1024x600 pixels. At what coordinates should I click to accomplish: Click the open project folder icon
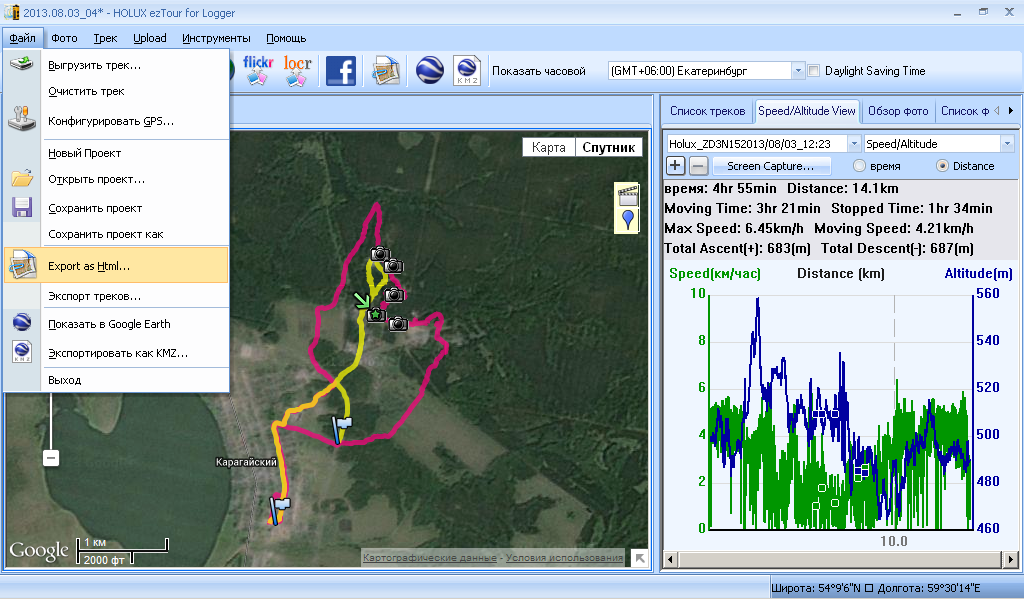[x=22, y=178]
